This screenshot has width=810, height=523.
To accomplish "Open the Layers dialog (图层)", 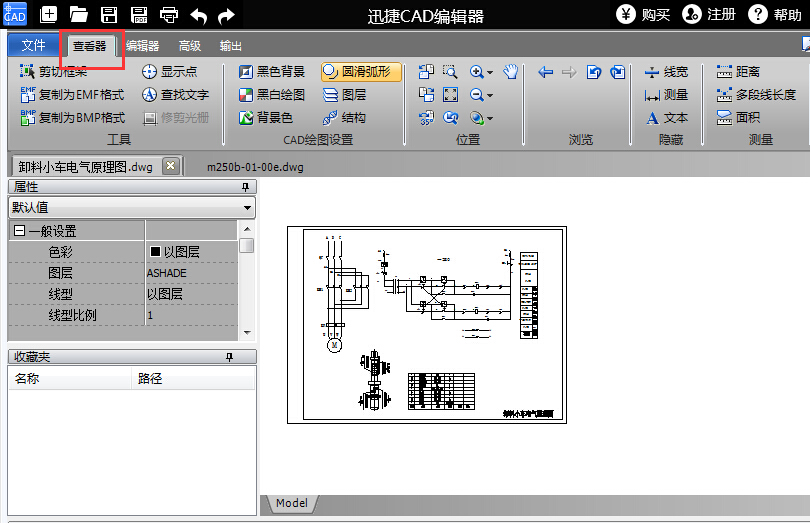I will (x=344, y=95).
